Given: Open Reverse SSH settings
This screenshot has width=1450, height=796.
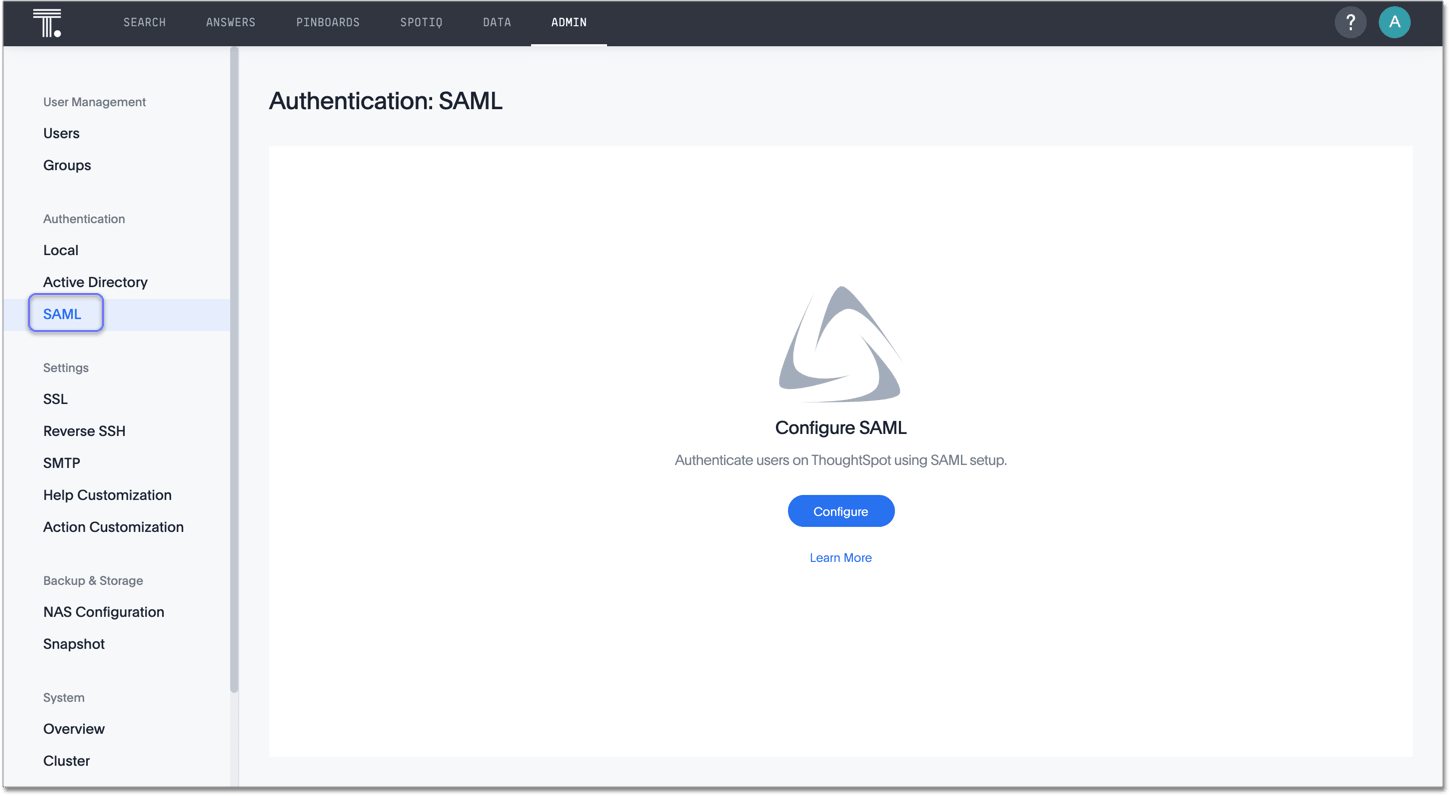Looking at the screenshot, I should [x=84, y=431].
